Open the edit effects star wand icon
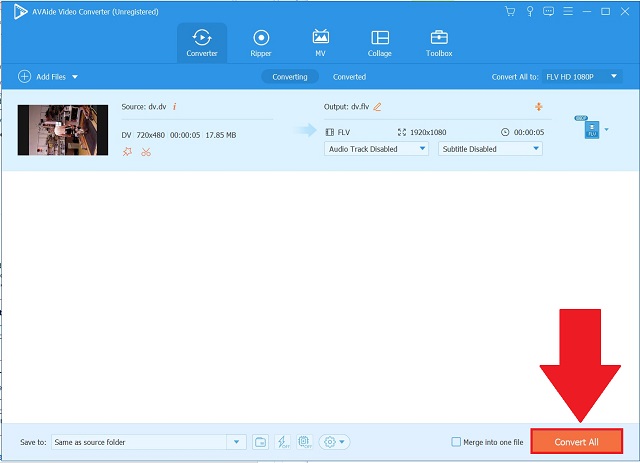The width and height of the screenshot is (640, 463). (127, 152)
